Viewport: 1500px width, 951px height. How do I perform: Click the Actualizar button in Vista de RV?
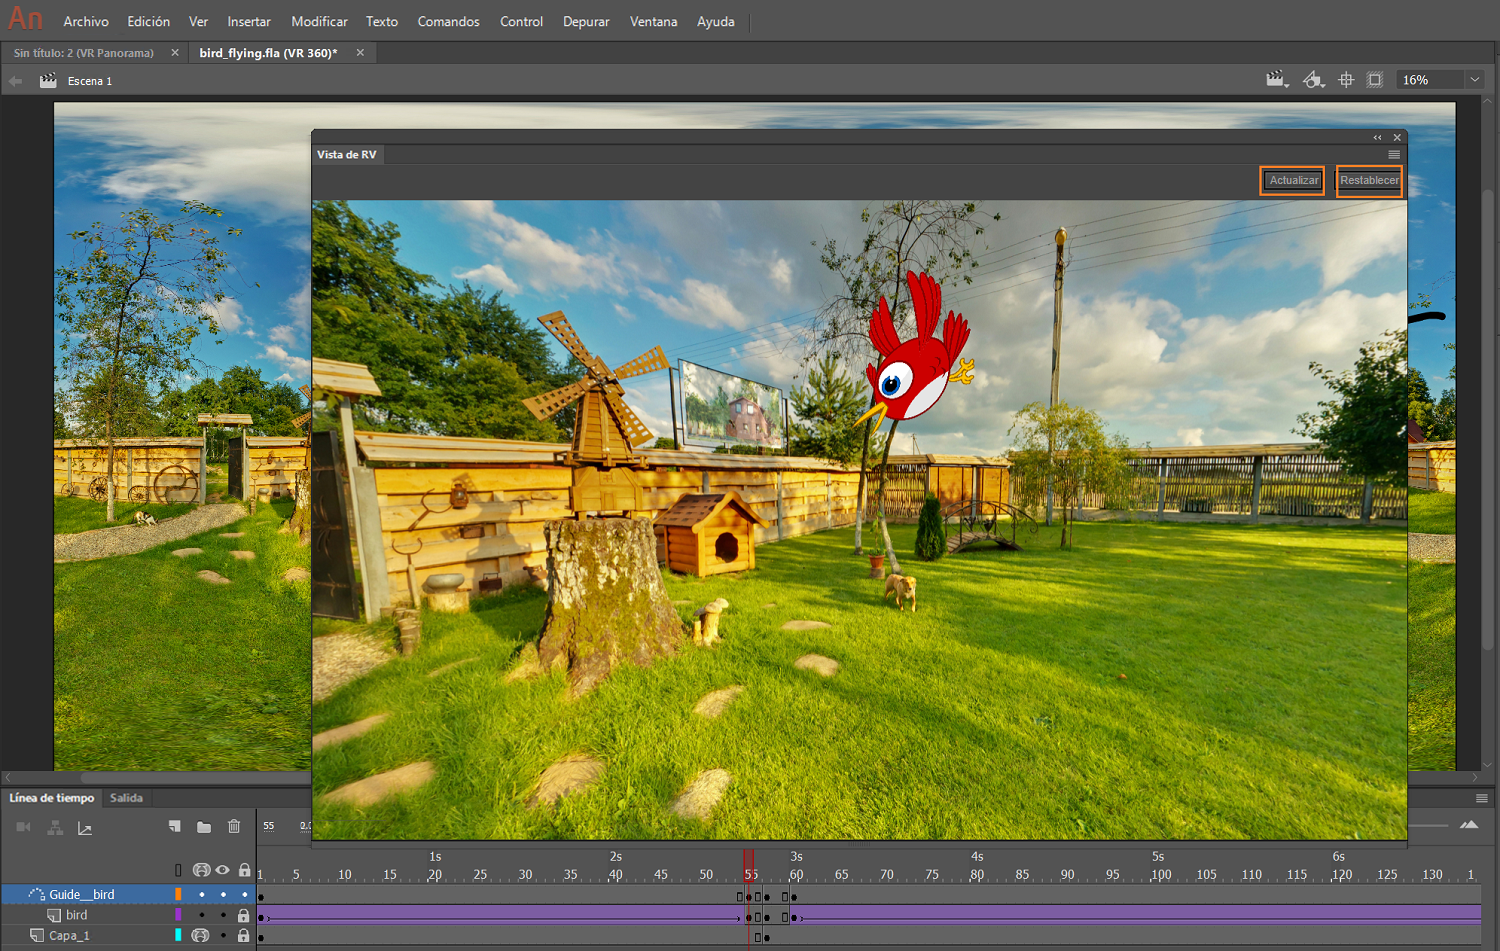[1292, 180]
